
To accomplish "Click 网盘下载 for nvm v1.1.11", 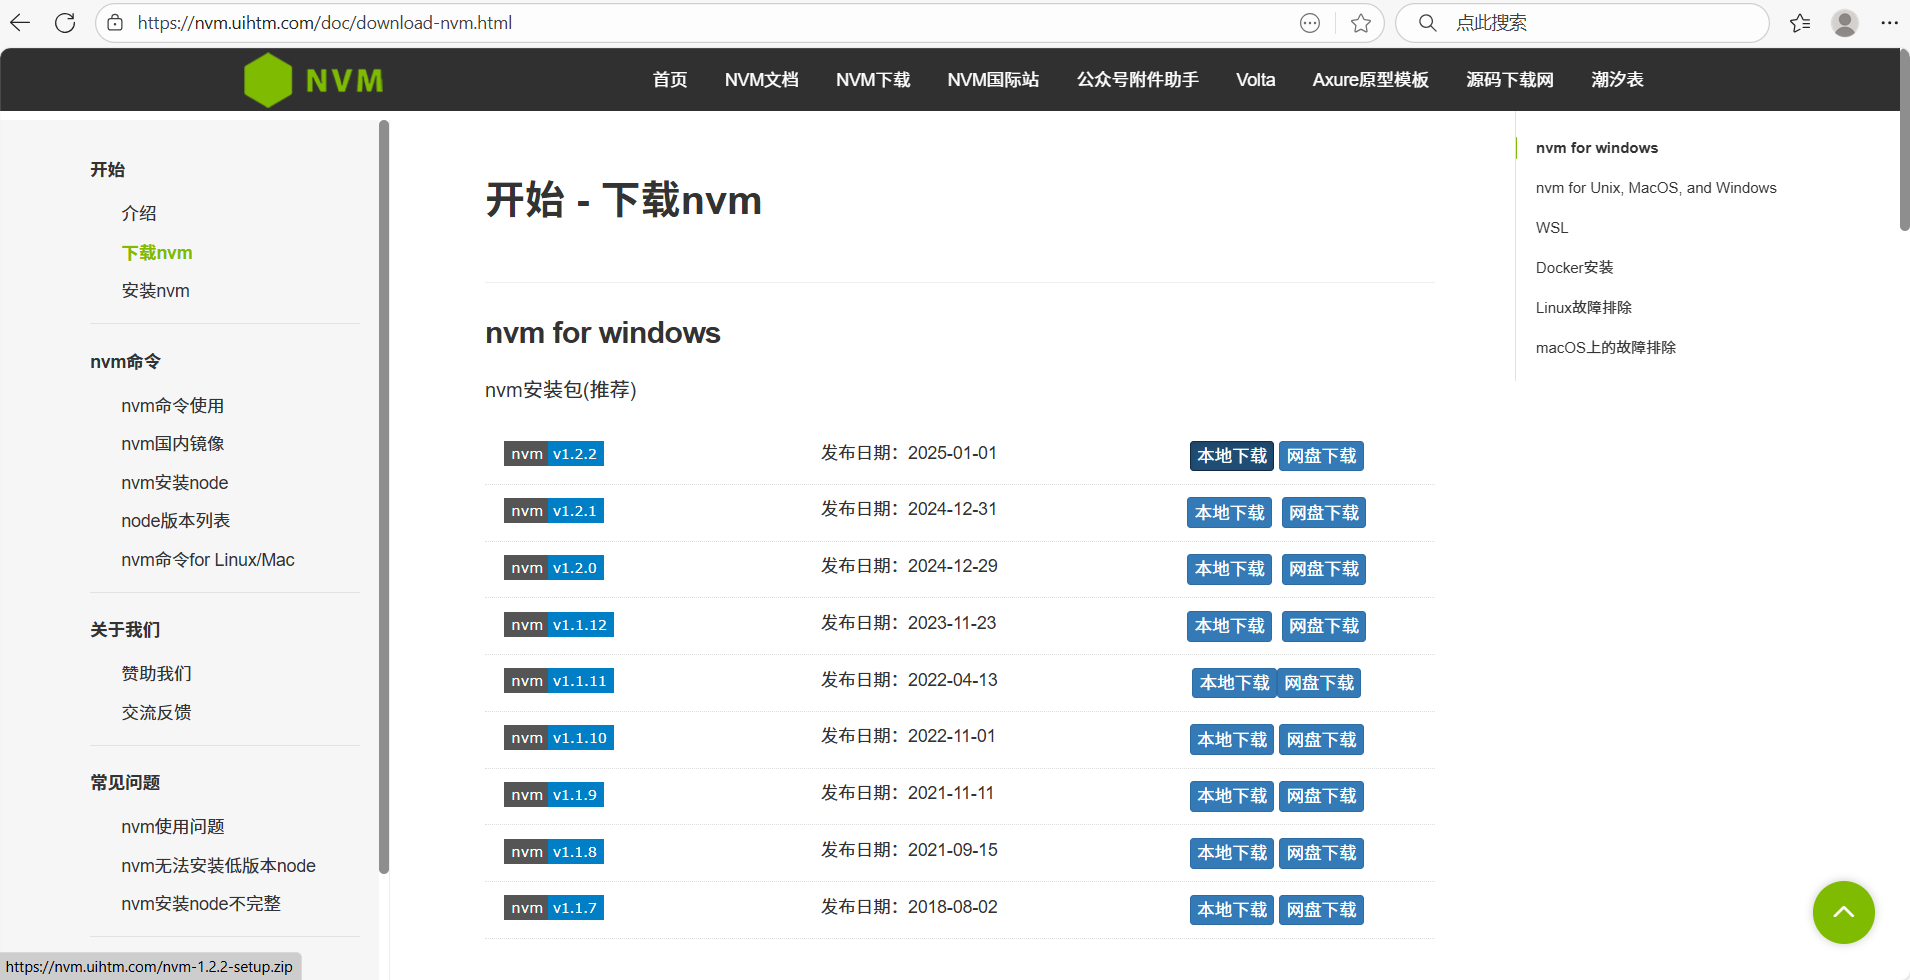I will click(x=1319, y=683).
